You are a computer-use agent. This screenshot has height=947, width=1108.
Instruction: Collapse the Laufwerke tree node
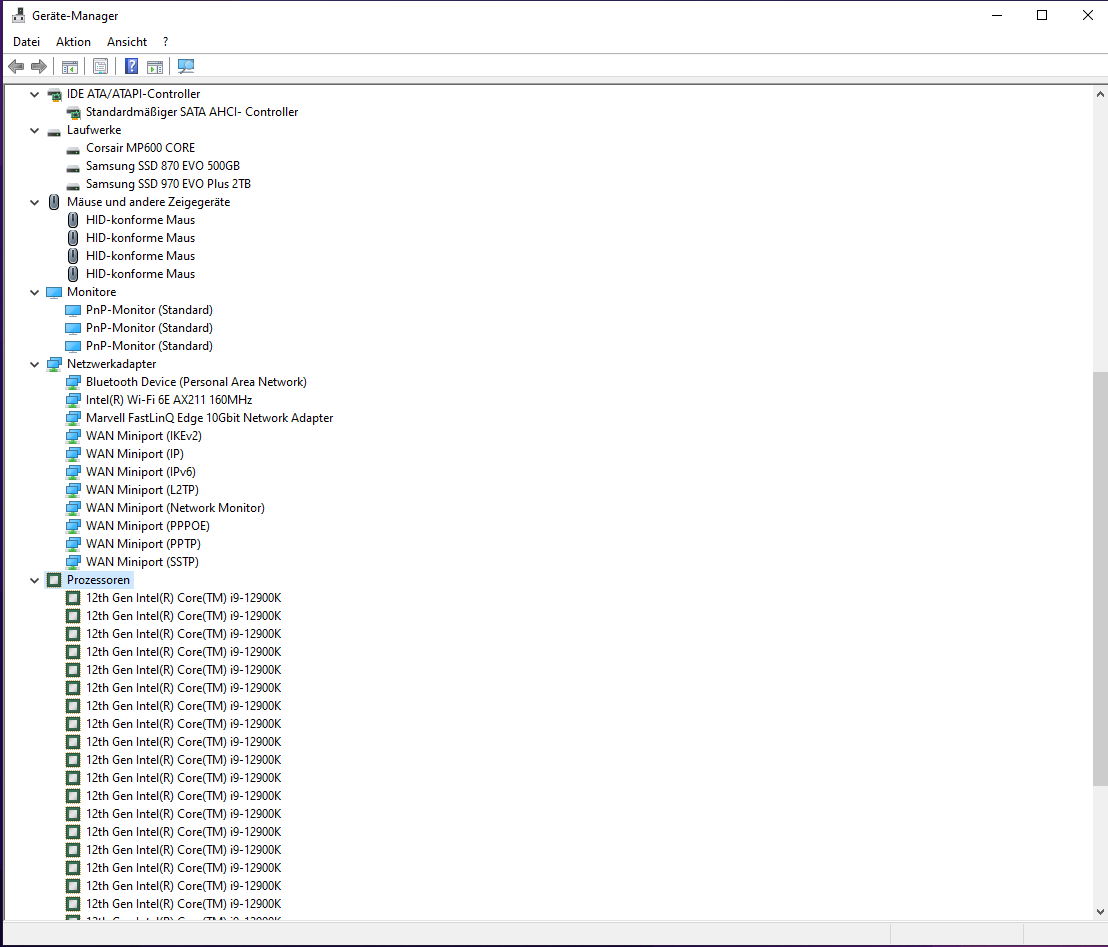[34, 130]
